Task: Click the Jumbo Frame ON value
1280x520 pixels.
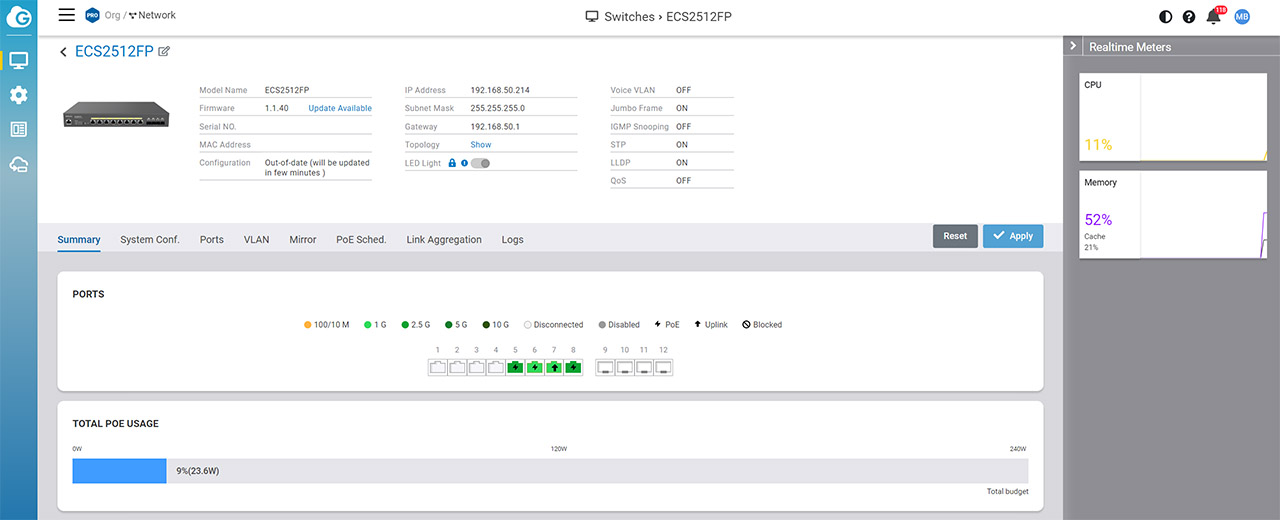Action: click(x=682, y=108)
